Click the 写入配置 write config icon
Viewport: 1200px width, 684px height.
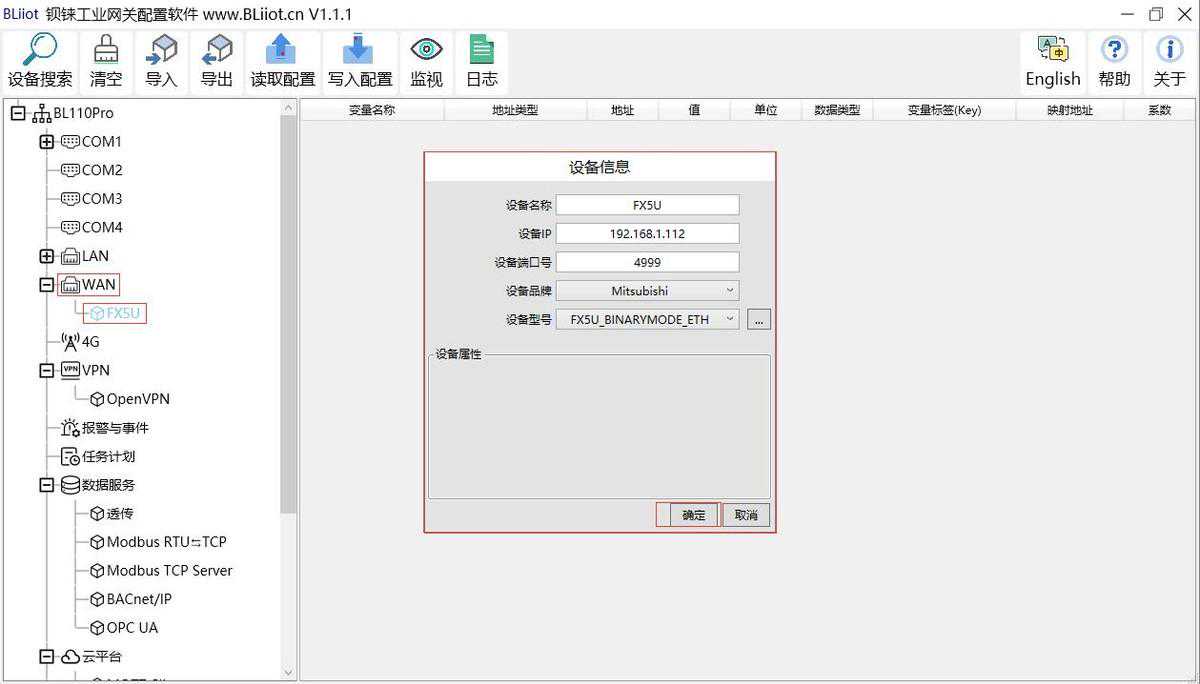(x=359, y=50)
